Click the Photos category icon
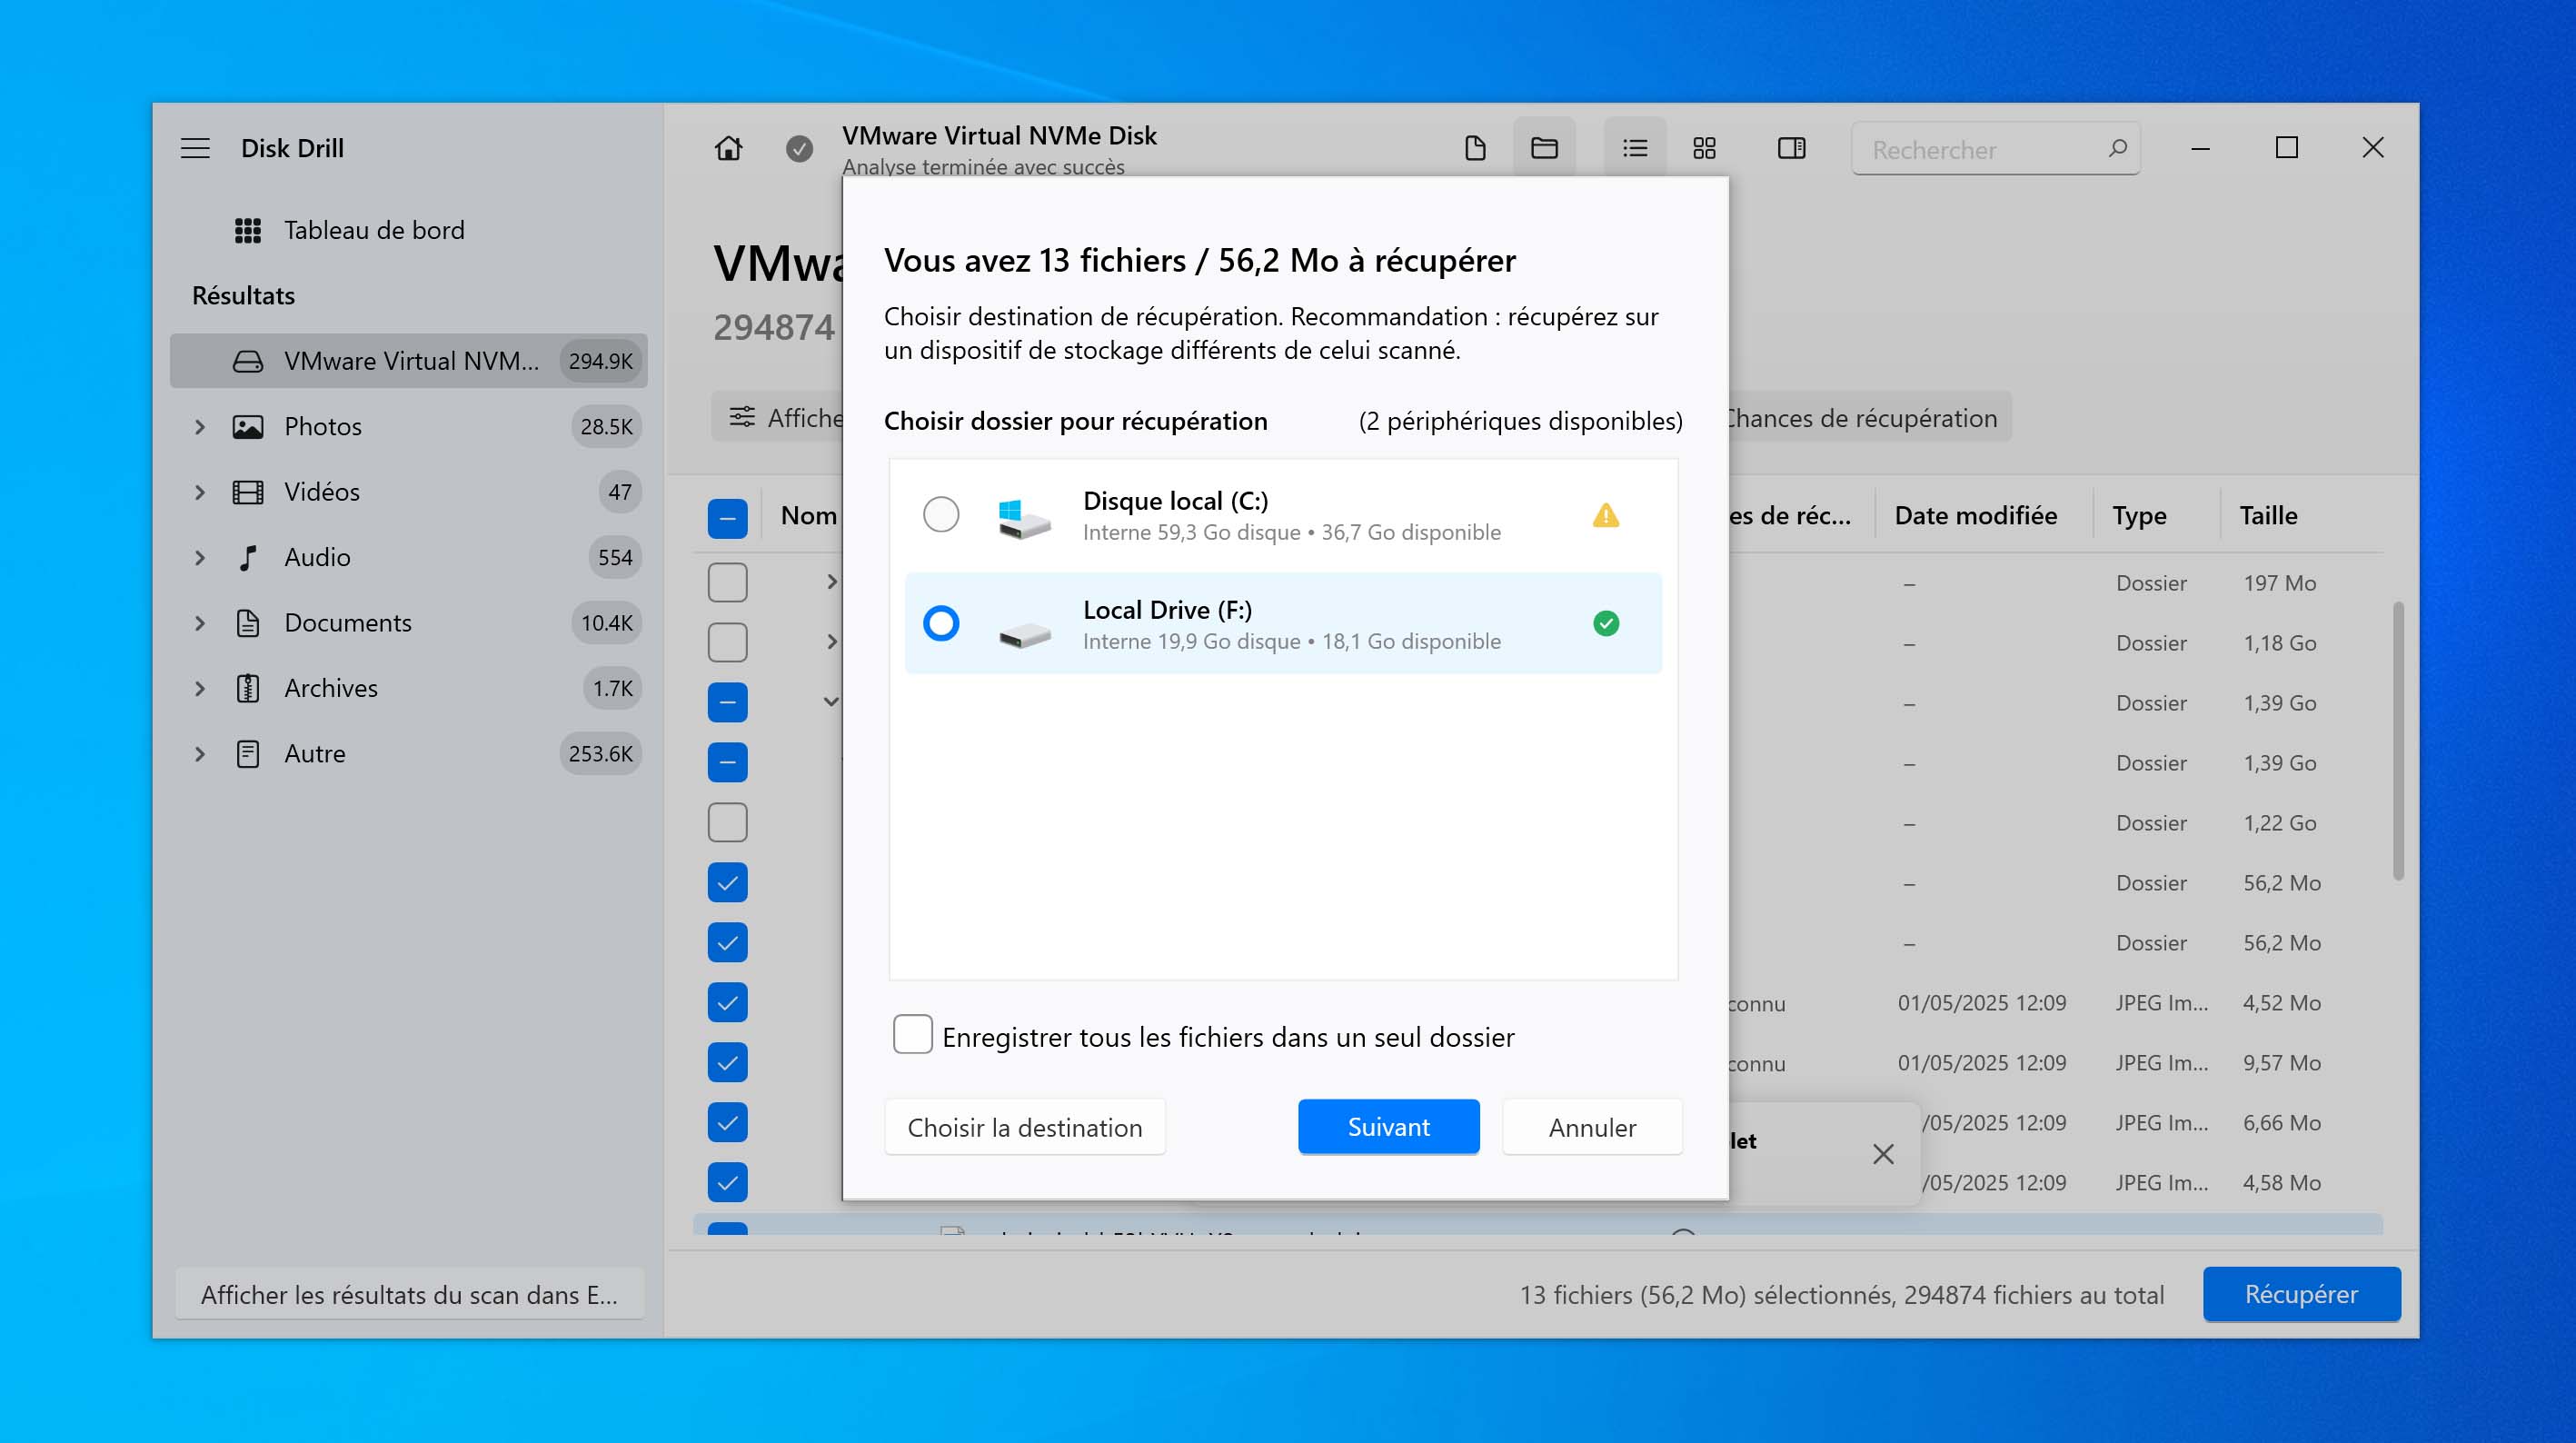The image size is (2576, 1443). pyautogui.click(x=248, y=427)
